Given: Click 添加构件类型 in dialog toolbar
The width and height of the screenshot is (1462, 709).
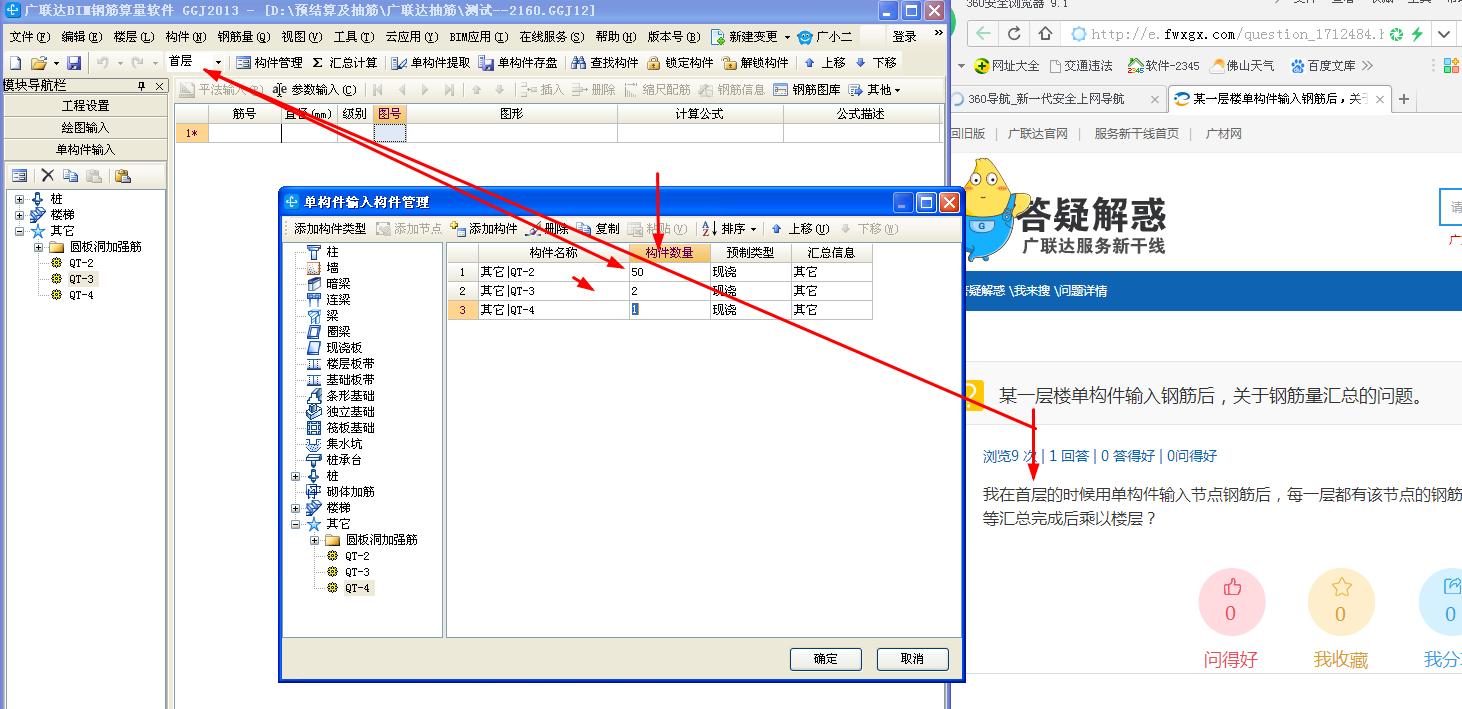Looking at the screenshot, I should 330,229.
